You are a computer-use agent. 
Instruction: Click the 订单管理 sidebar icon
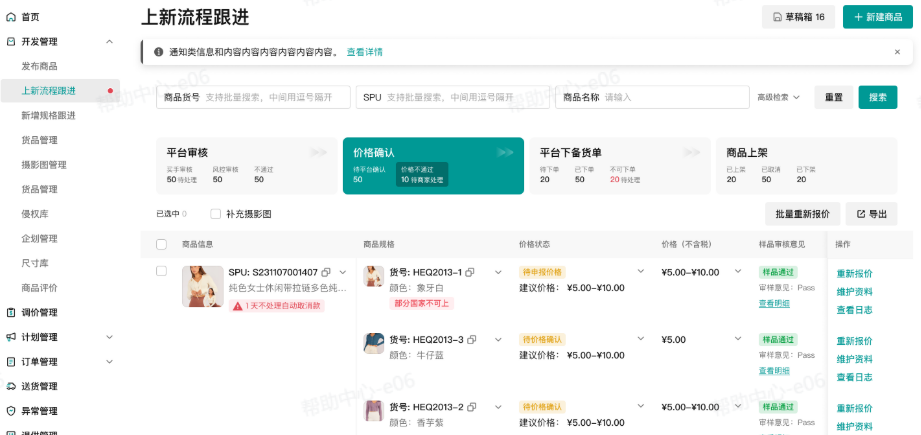[x=11, y=362]
